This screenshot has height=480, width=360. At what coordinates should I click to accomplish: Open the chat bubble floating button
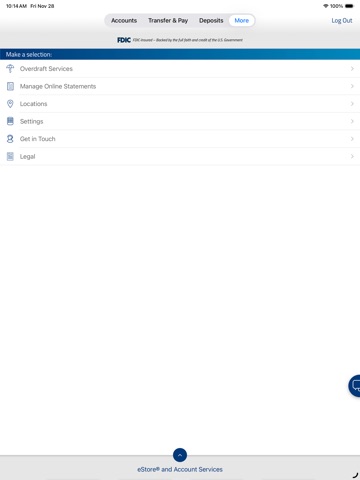tap(354, 386)
